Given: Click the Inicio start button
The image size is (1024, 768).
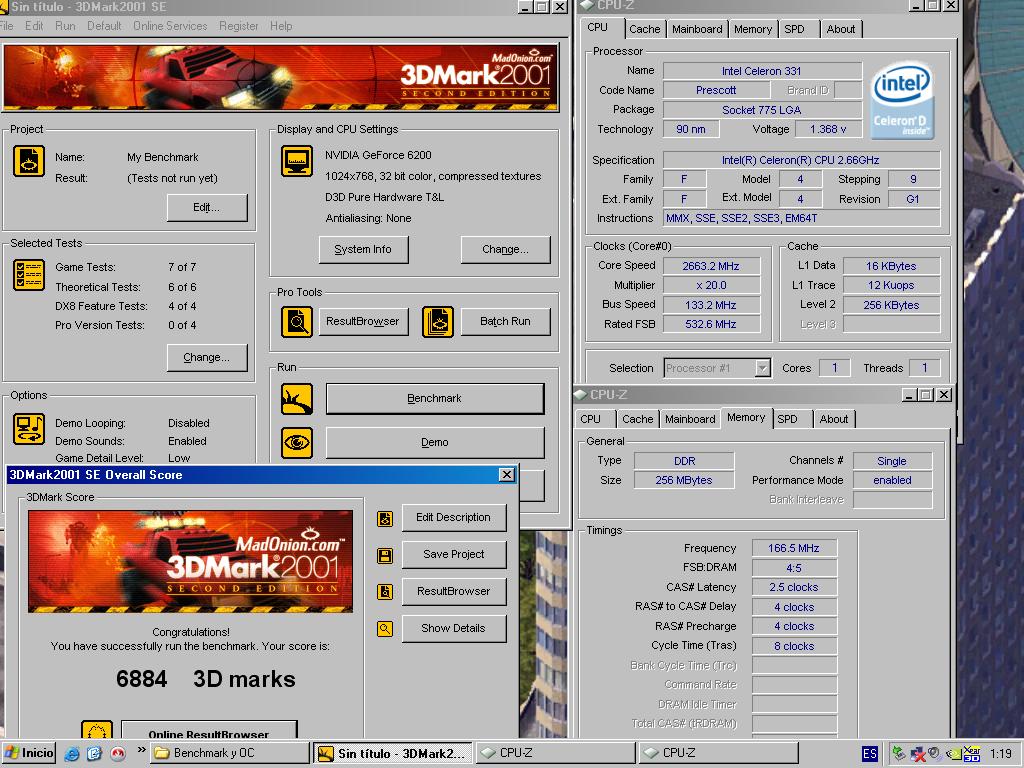Looking at the screenshot, I should [x=29, y=754].
